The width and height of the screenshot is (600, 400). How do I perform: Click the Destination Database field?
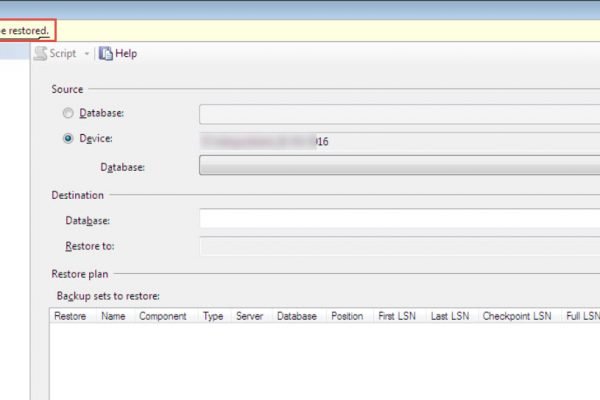(399, 218)
